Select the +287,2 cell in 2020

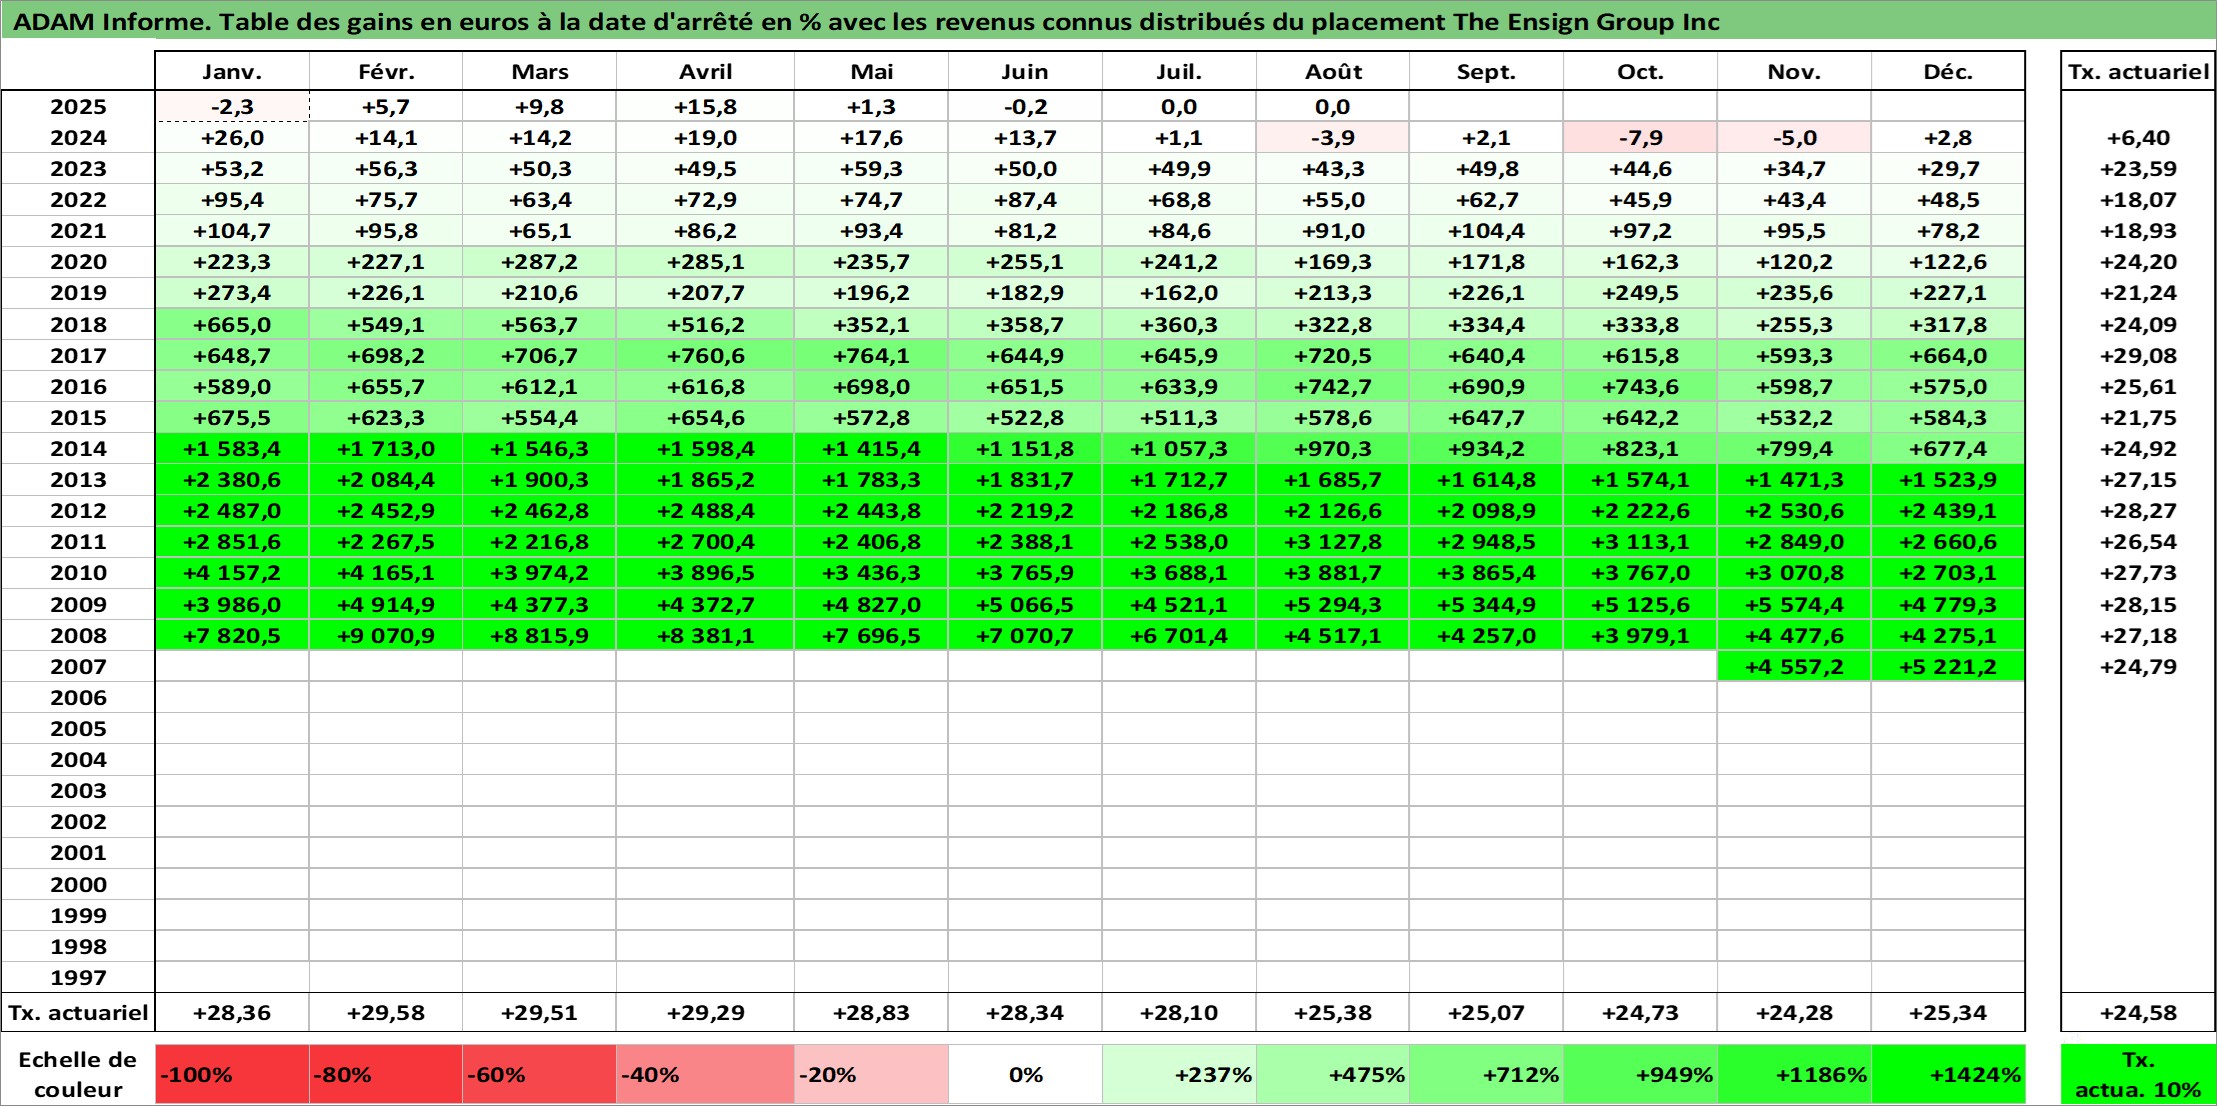(540, 262)
